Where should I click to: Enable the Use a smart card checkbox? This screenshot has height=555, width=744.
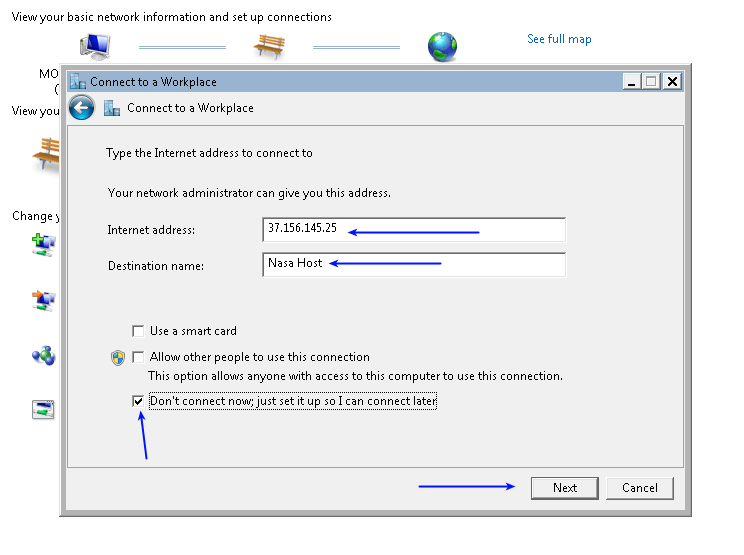tap(138, 331)
